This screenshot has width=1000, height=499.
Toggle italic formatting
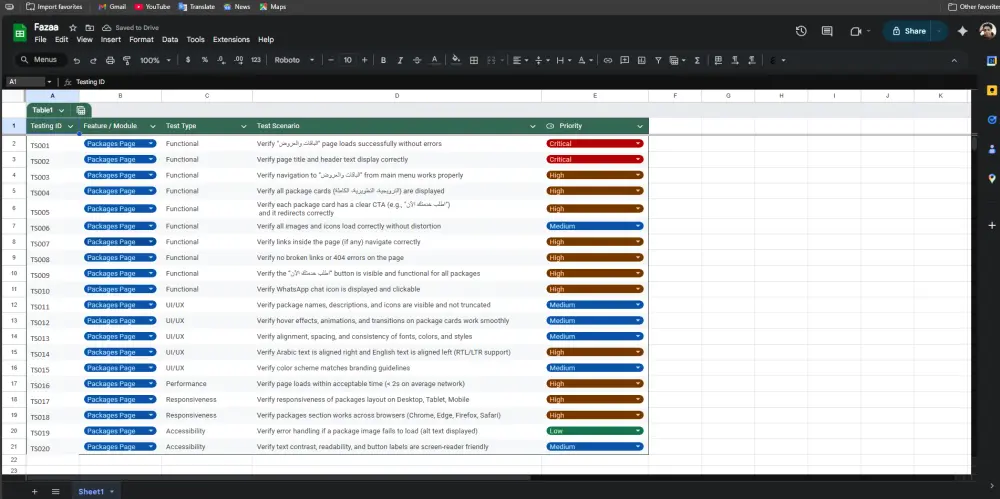pyautogui.click(x=401, y=60)
